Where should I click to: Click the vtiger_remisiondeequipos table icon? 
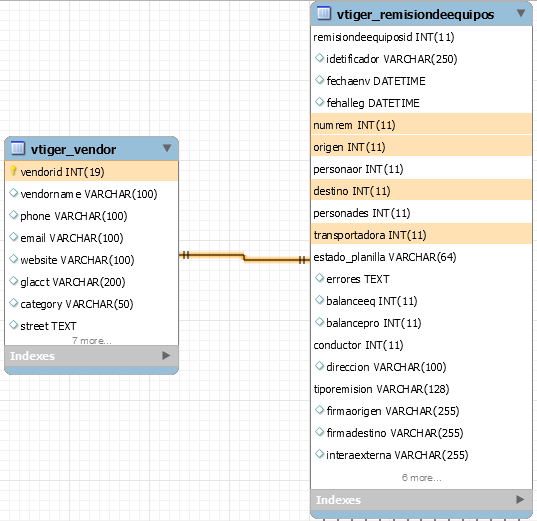point(324,13)
